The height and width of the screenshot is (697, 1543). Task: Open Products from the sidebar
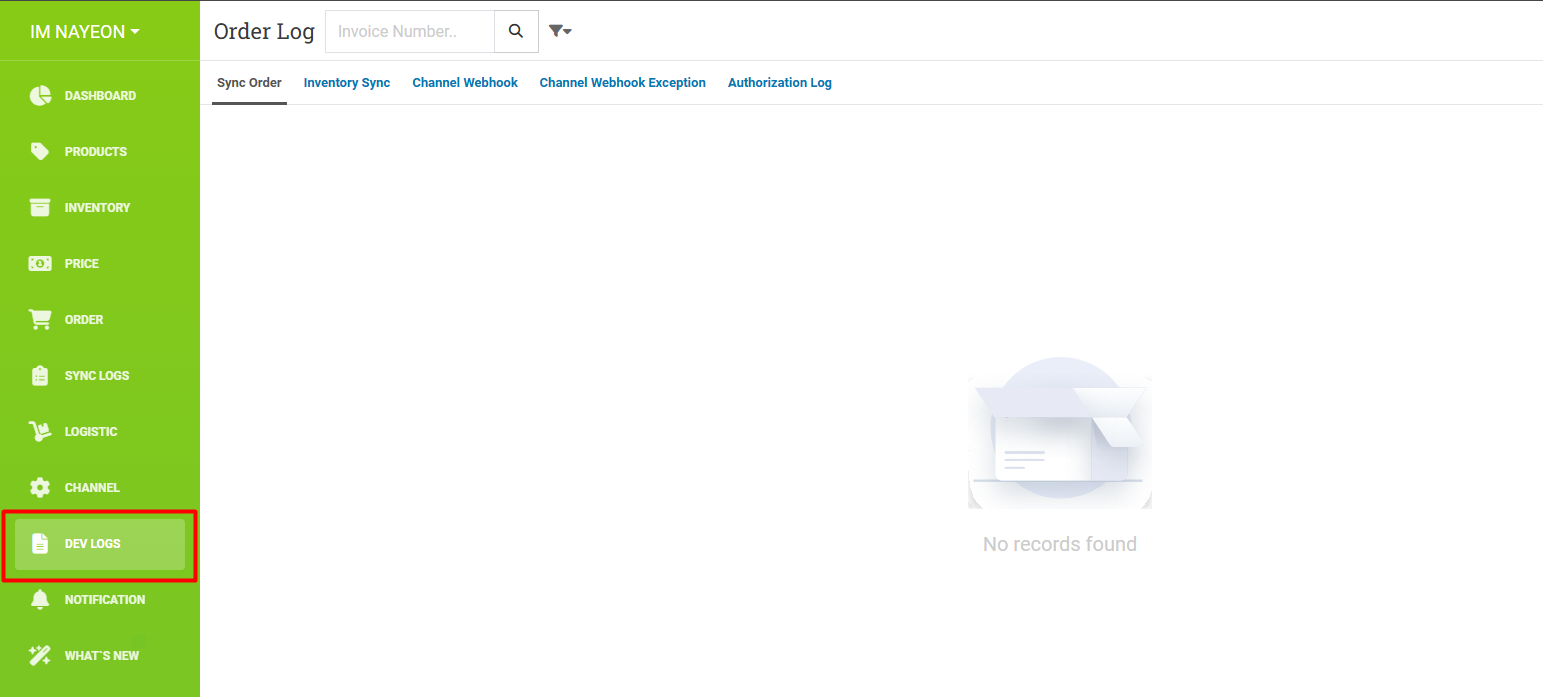100,152
